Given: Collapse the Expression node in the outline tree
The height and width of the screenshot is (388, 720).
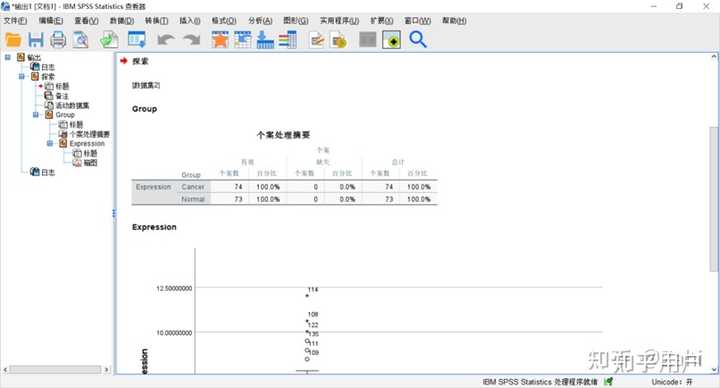Looking at the screenshot, I should pyautogui.click(x=50, y=143).
